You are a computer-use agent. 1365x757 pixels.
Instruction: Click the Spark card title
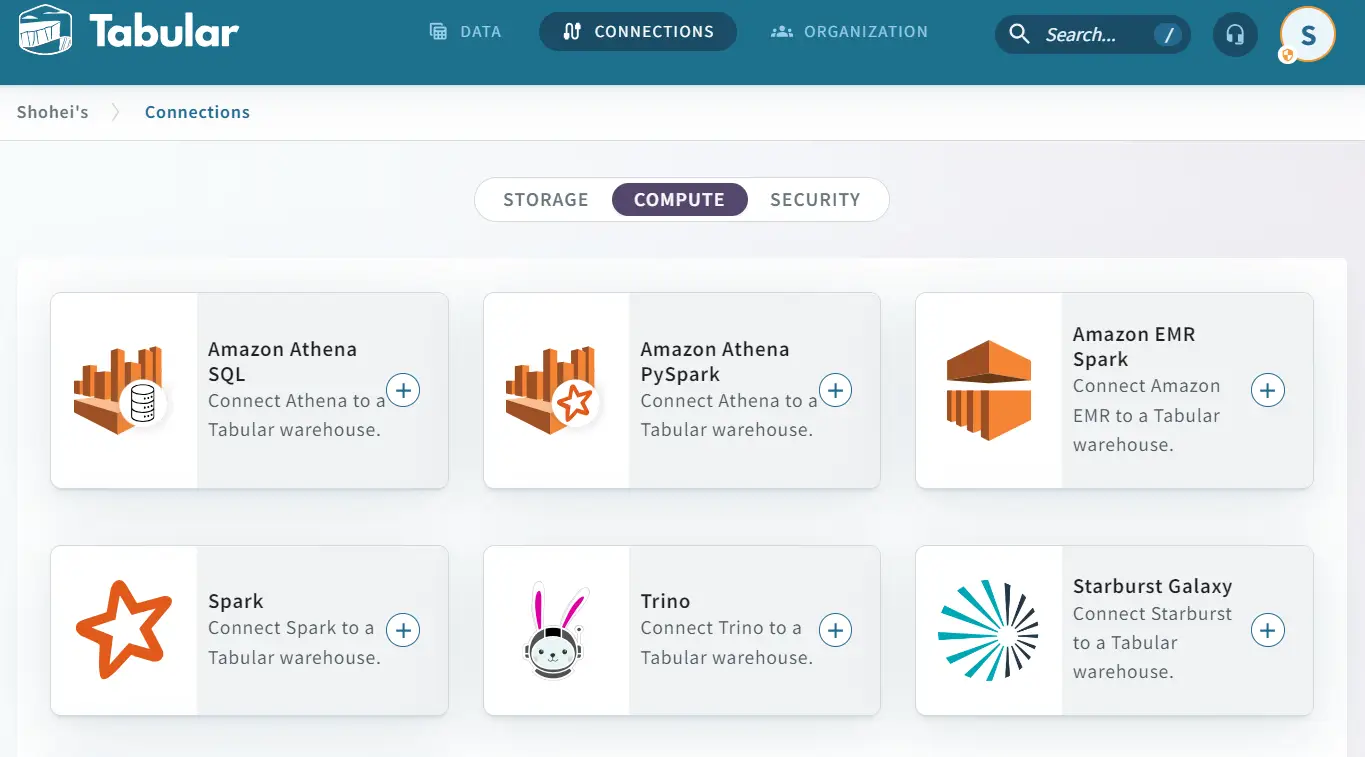click(x=236, y=601)
